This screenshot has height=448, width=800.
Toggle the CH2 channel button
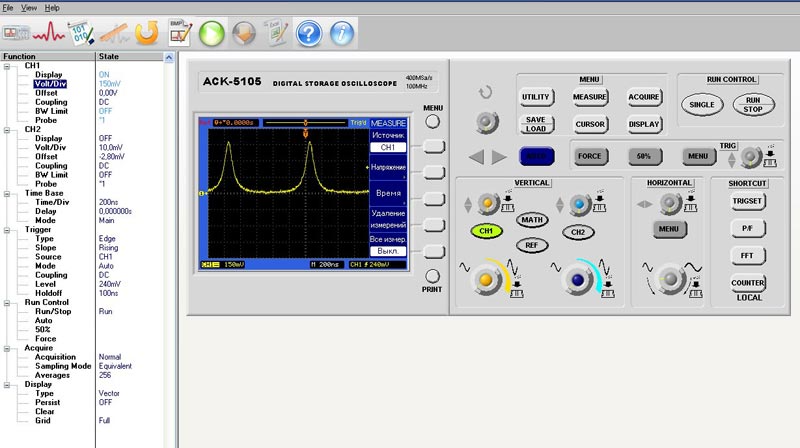[578, 232]
